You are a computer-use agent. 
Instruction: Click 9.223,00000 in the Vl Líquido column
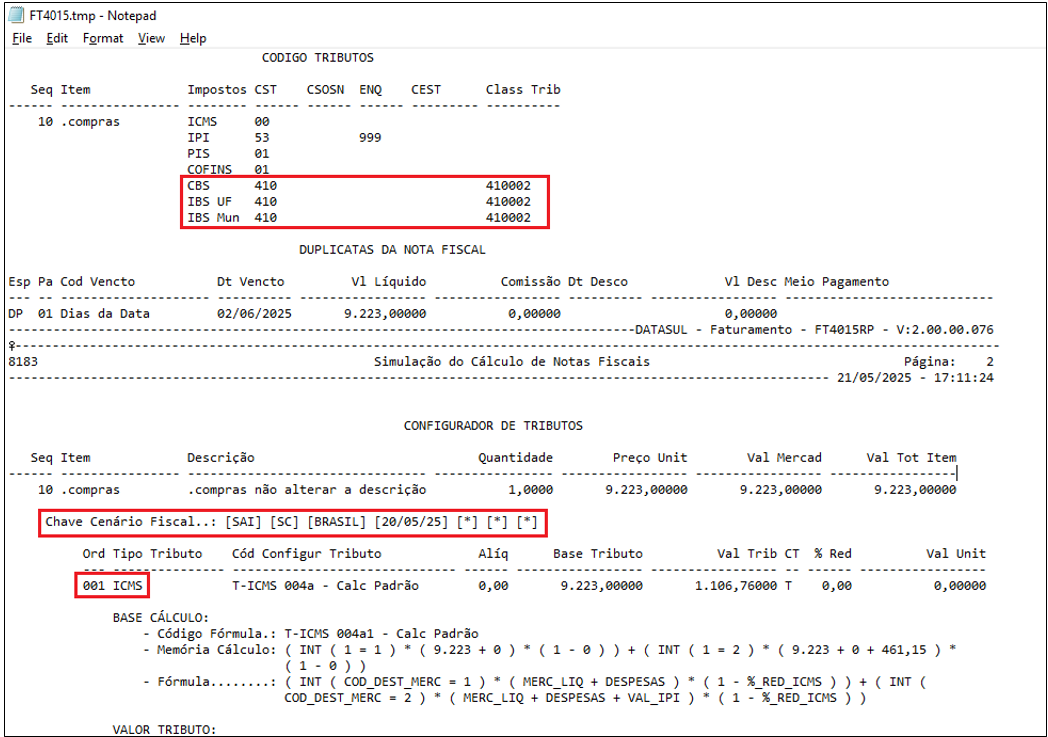[385, 314]
